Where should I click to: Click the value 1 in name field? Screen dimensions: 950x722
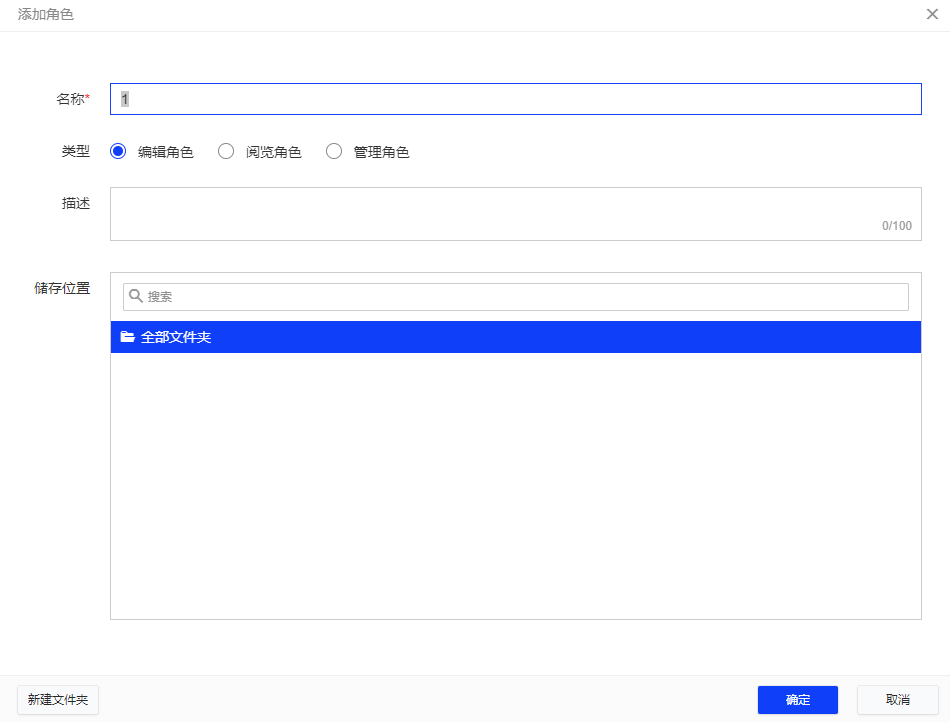tap(122, 99)
